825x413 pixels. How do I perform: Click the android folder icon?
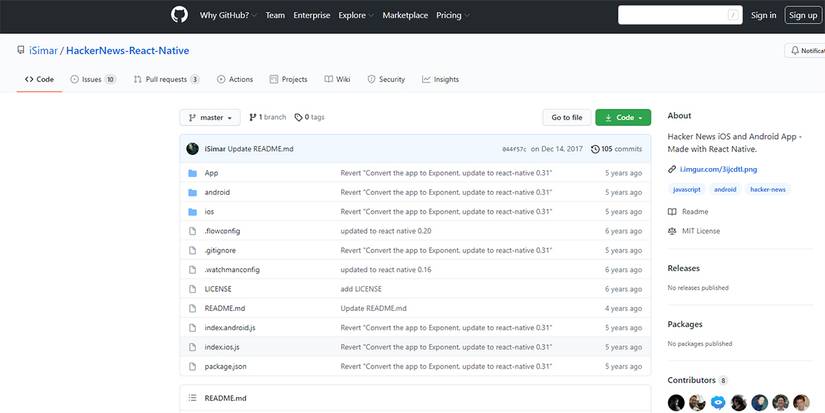pos(193,192)
